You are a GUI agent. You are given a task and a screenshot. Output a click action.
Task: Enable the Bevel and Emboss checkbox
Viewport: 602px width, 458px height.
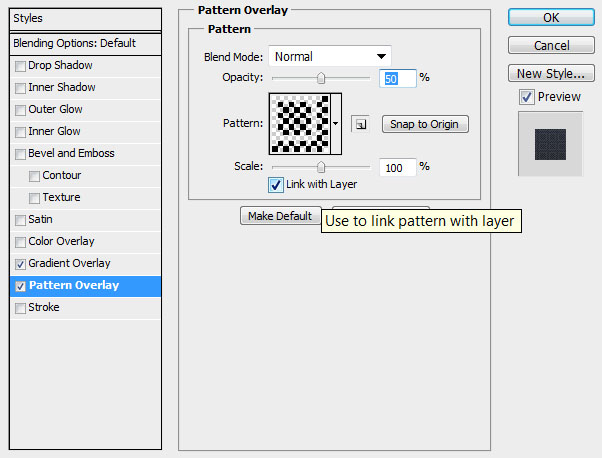click(x=20, y=154)
